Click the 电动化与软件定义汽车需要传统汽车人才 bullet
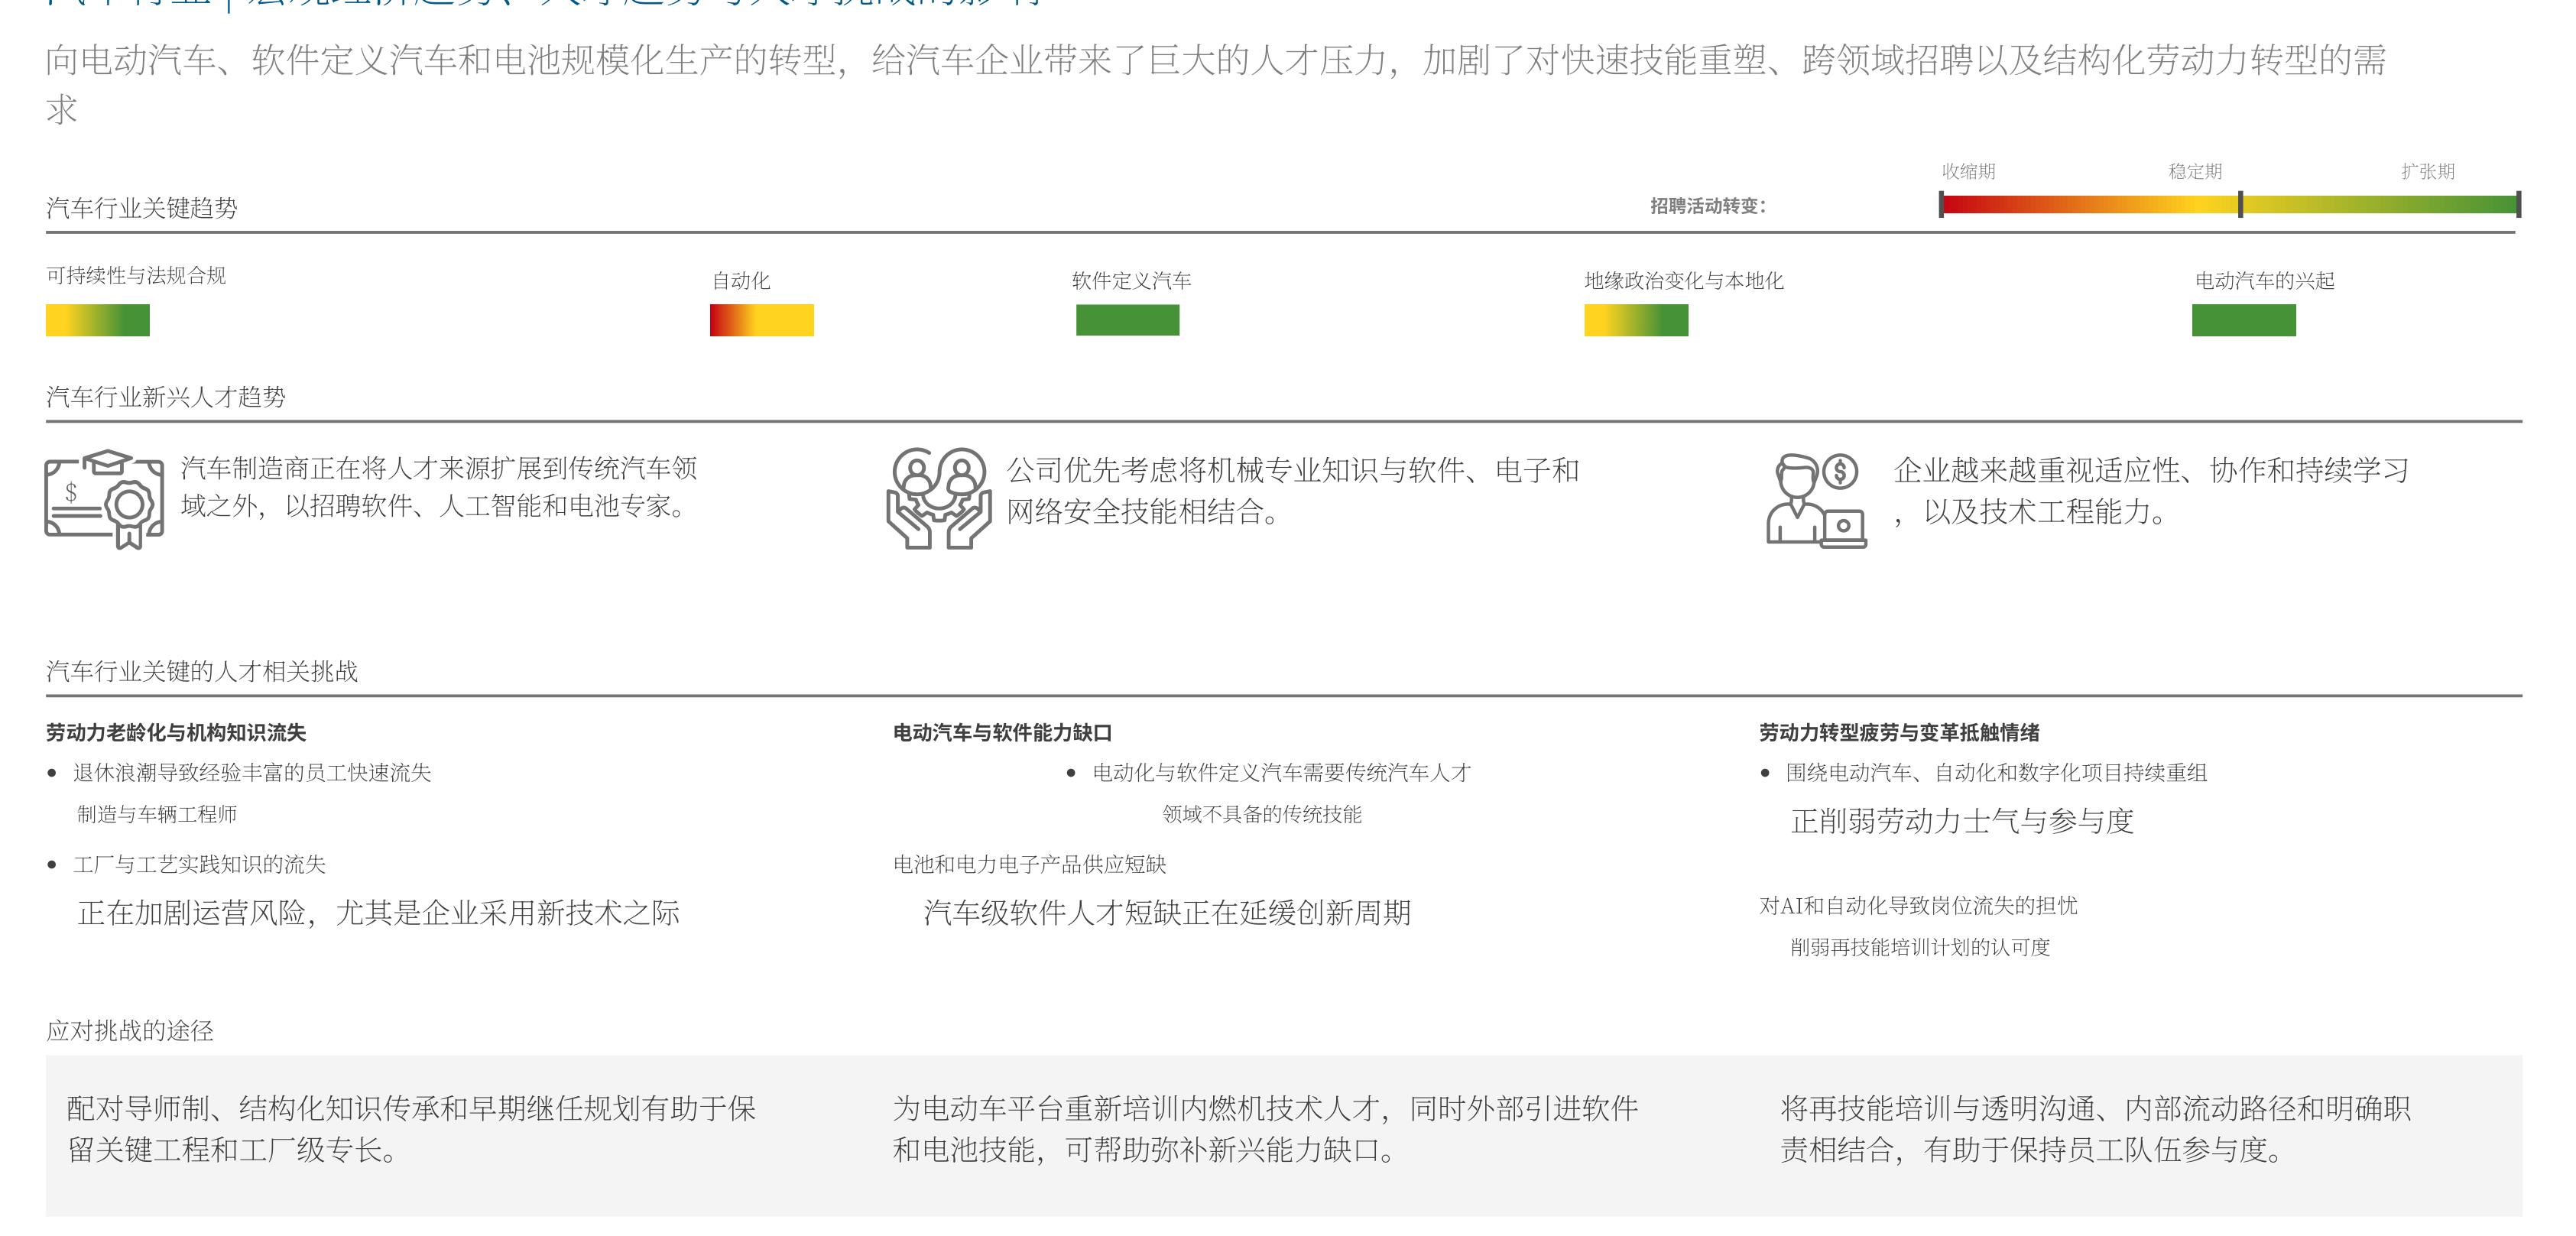The image size is (2576, 1236). (x=1282, y=773)
